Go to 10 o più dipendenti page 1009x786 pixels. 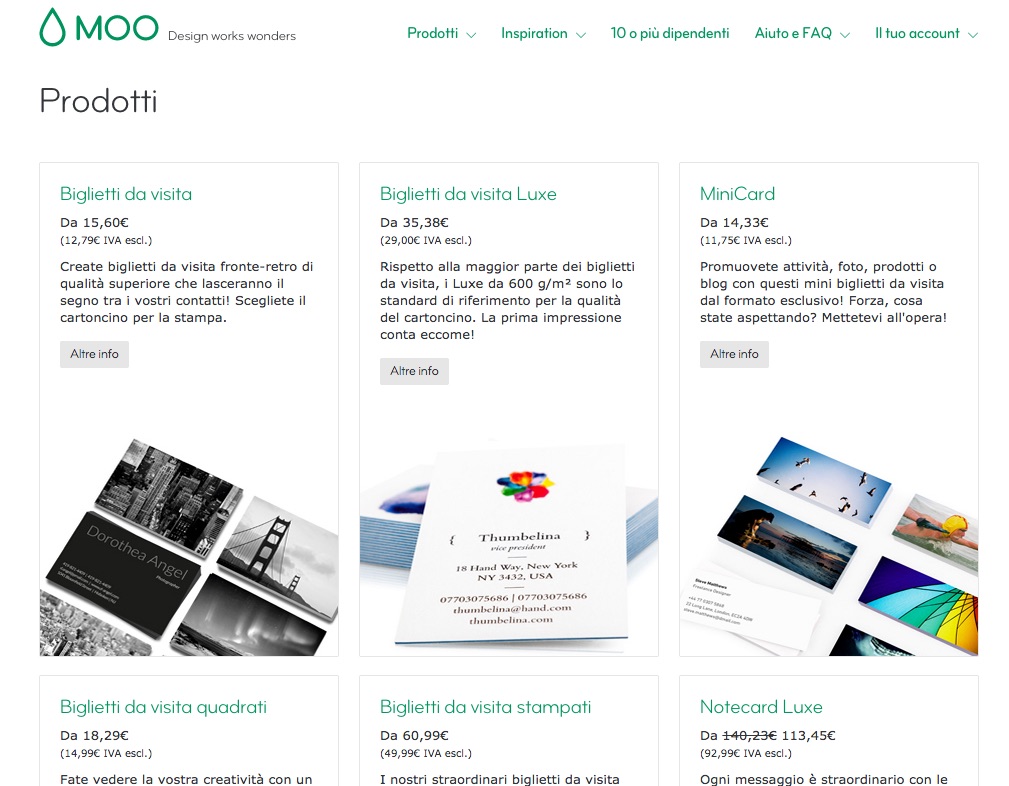click(669, 34)
